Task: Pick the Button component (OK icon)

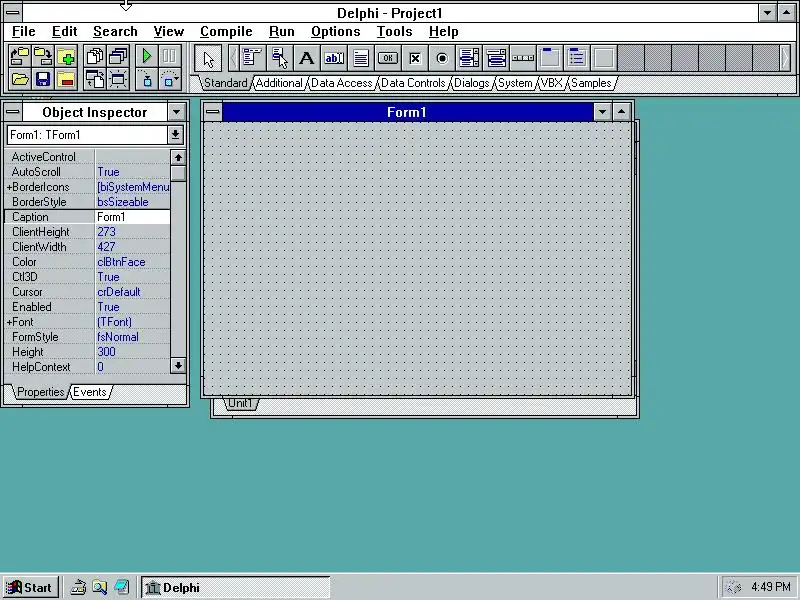Action: pos(388,58)
